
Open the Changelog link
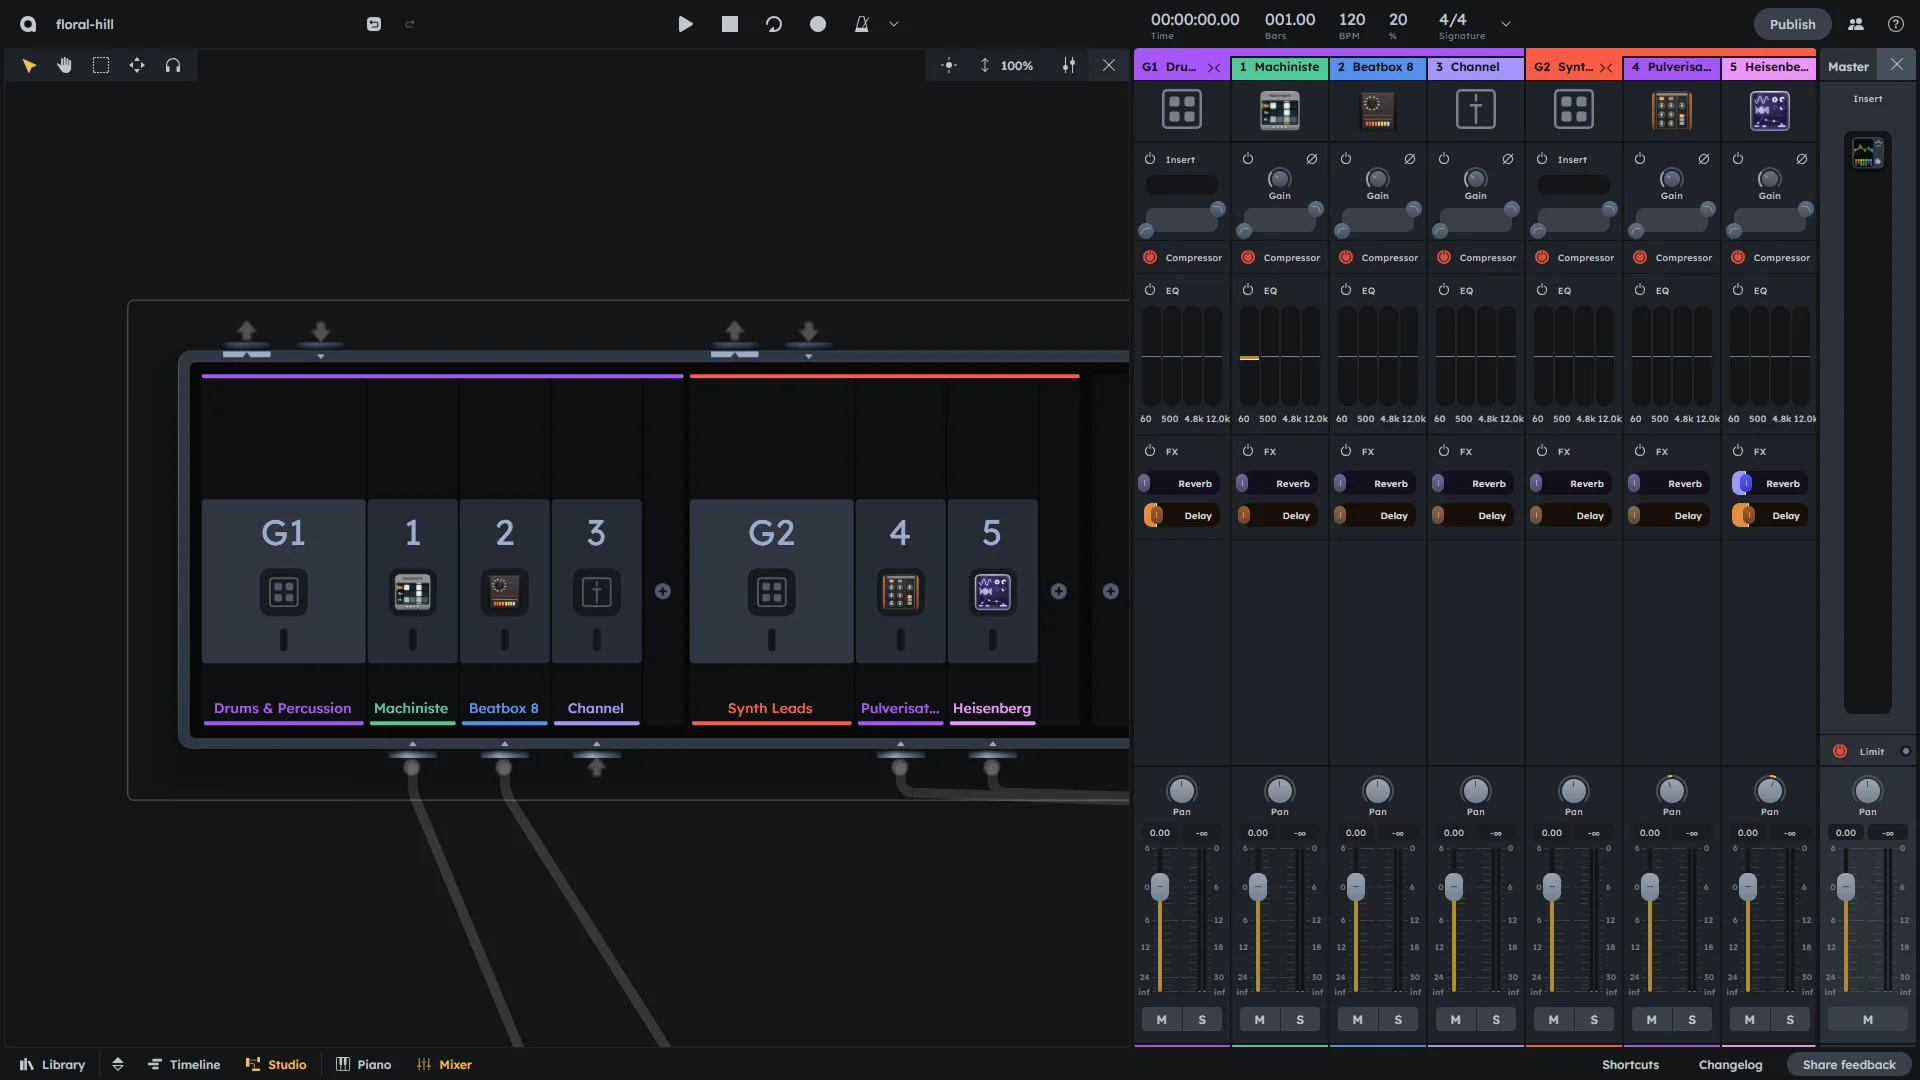pos(1730,1064)
